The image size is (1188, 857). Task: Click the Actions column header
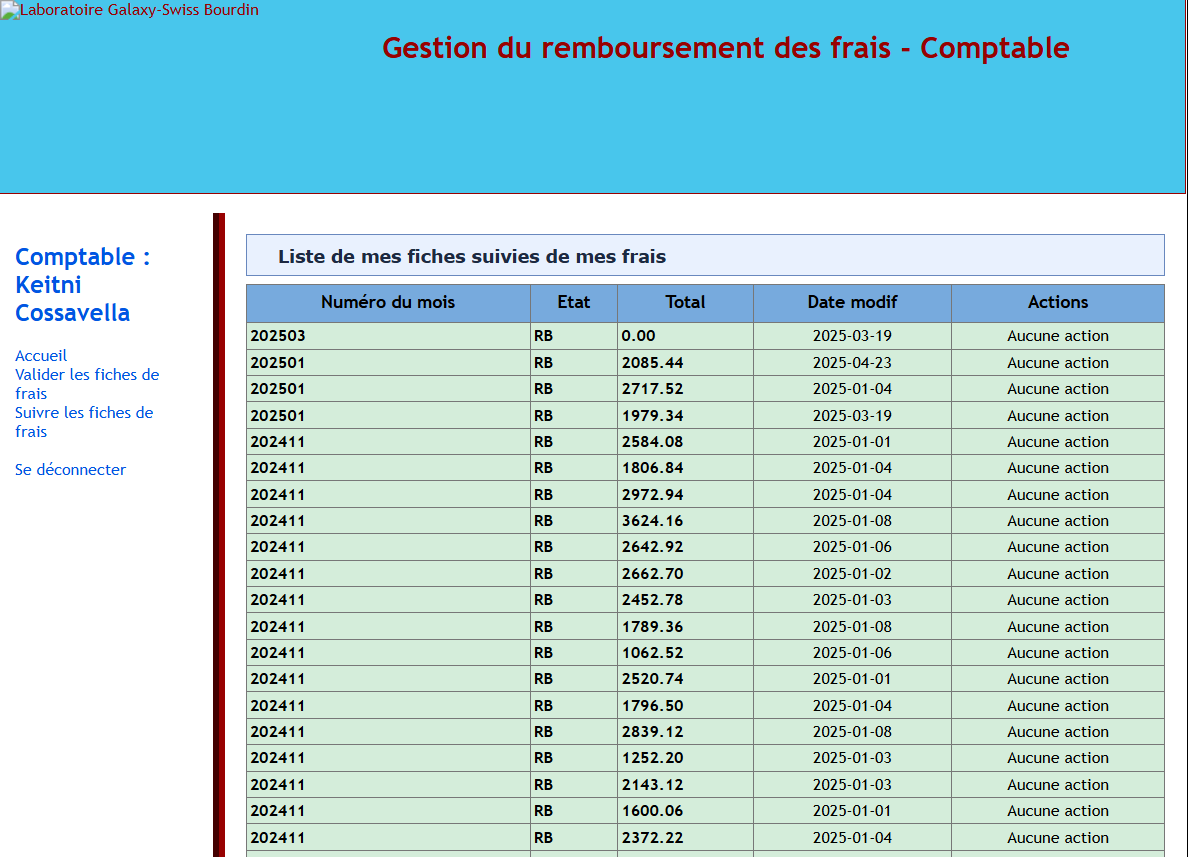coord(1058,302)
